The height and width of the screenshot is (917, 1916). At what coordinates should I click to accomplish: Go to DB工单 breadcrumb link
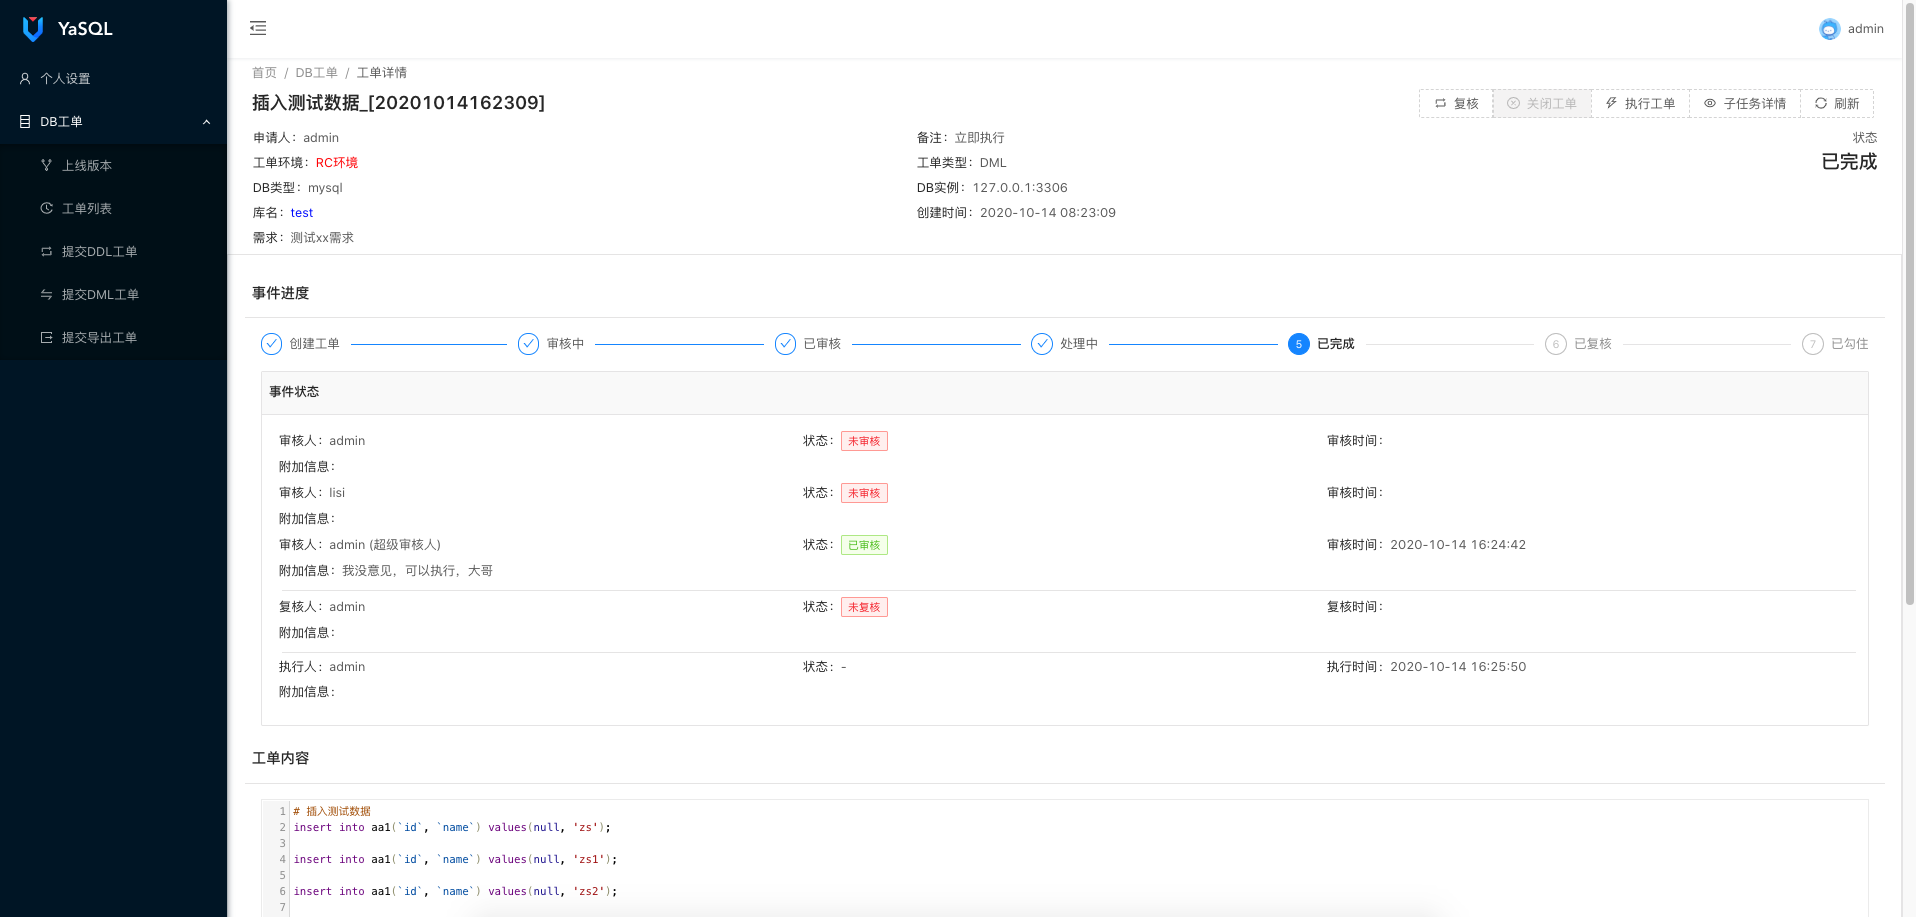pos(316,73)
